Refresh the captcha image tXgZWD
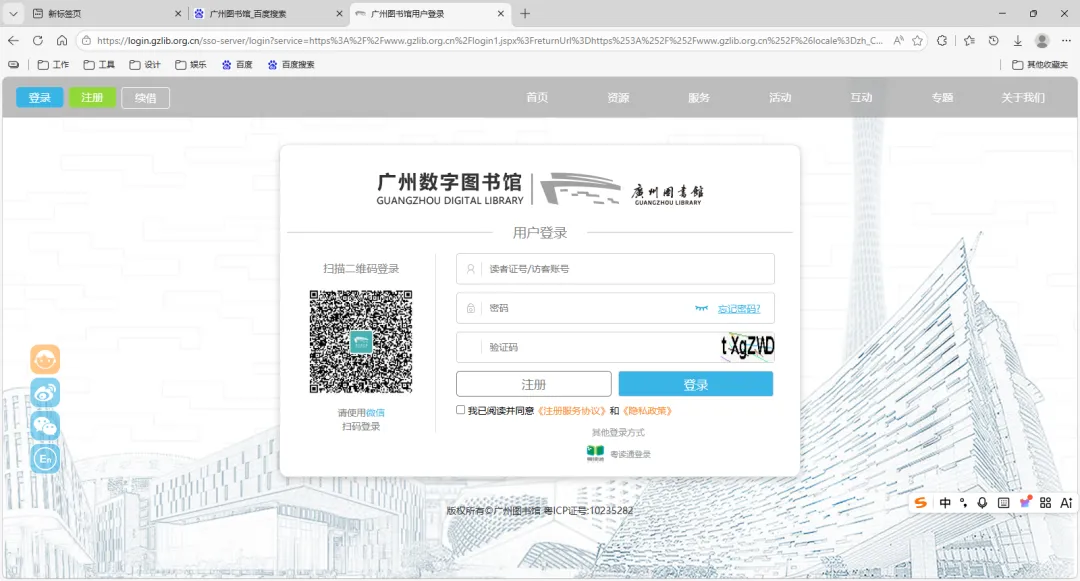 (x=747, y=347)
